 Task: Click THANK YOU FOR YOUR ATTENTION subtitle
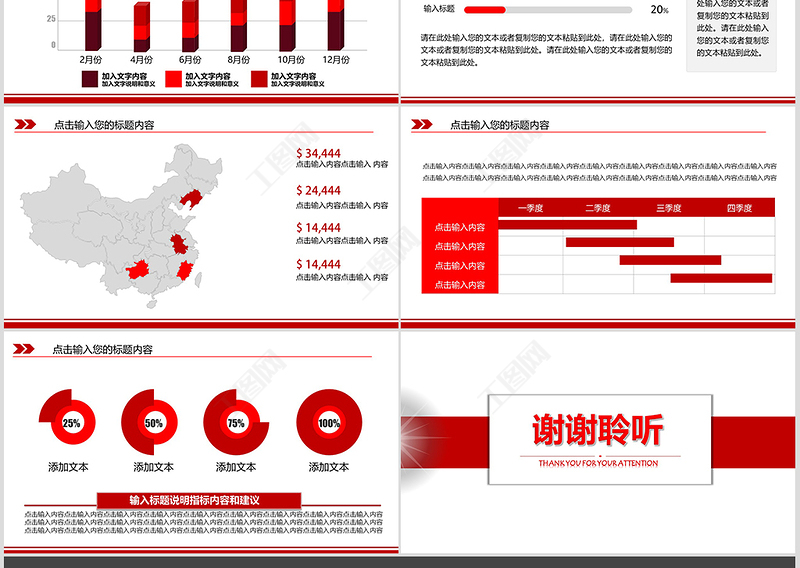[x=598, y=463]
